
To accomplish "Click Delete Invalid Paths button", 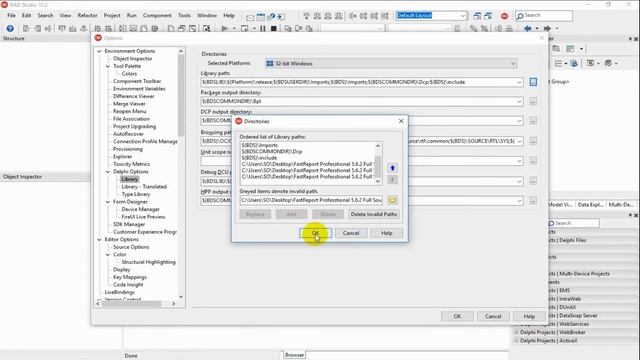I will 374,214.
